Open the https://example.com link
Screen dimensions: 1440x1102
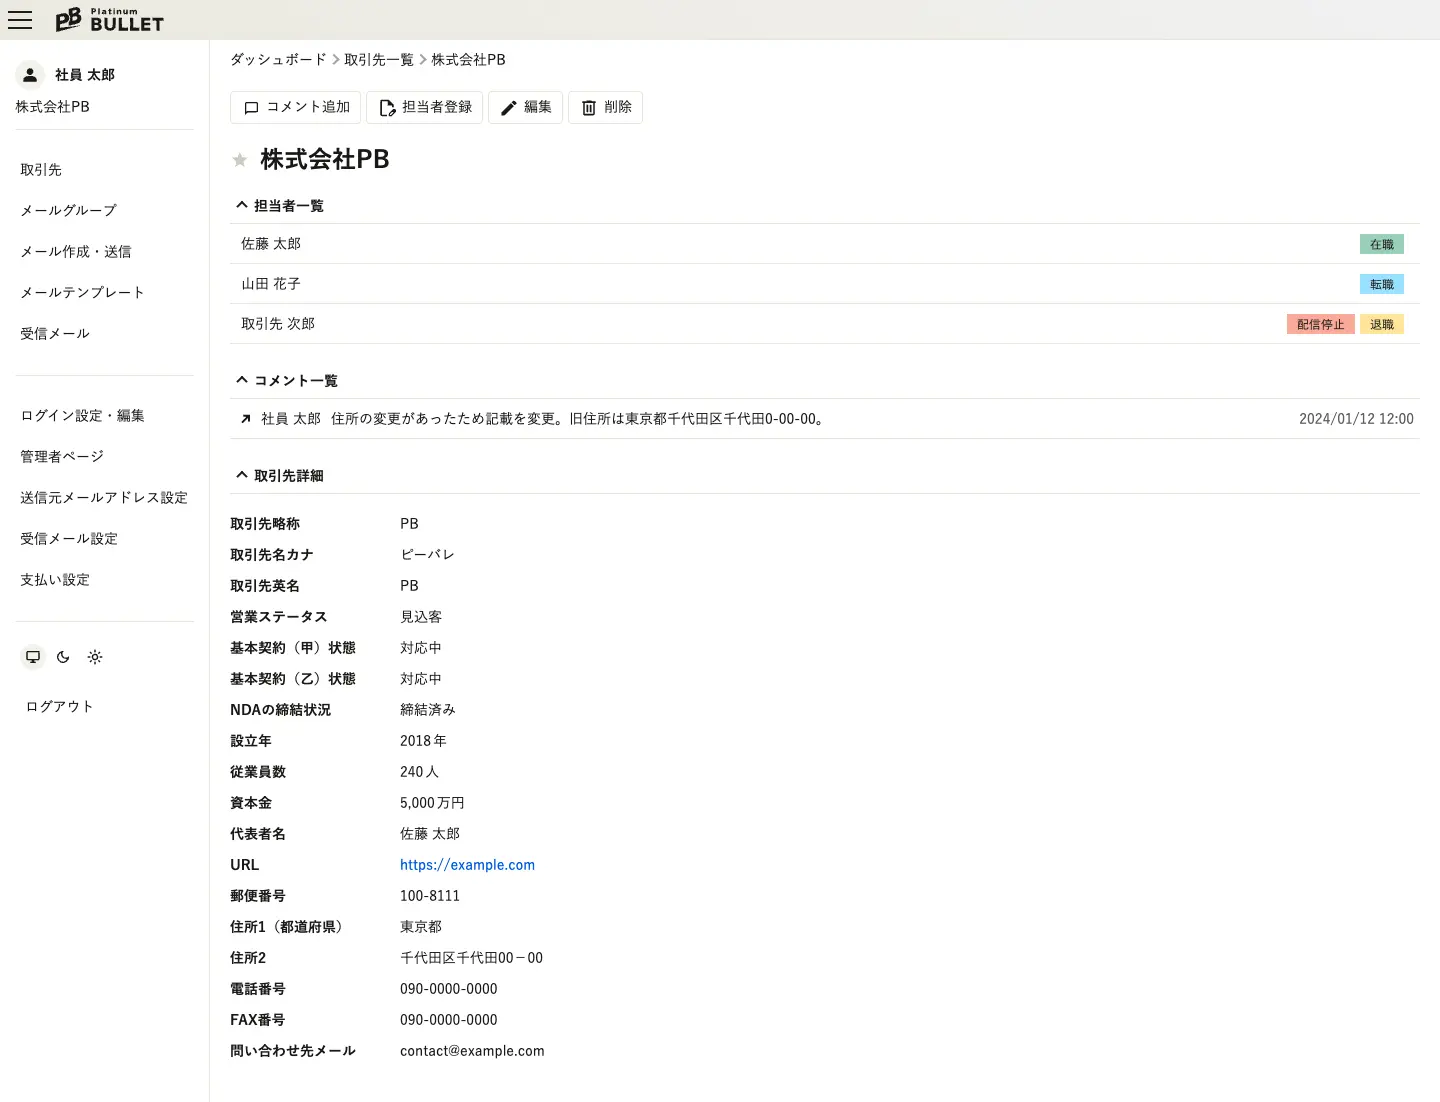coord(467,865)
